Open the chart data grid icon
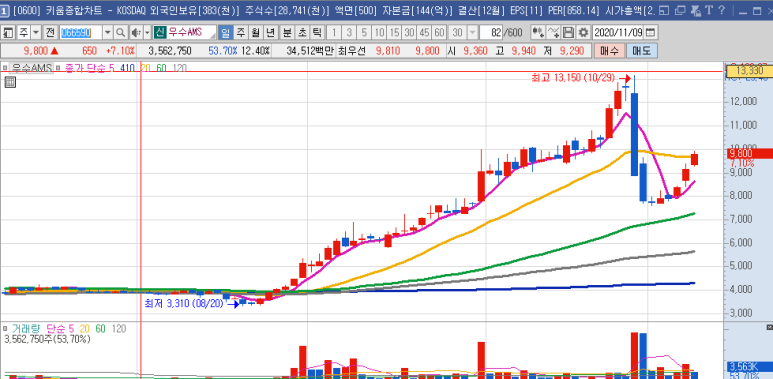This screenshot has width=773, height=379. tap(10, 82)
